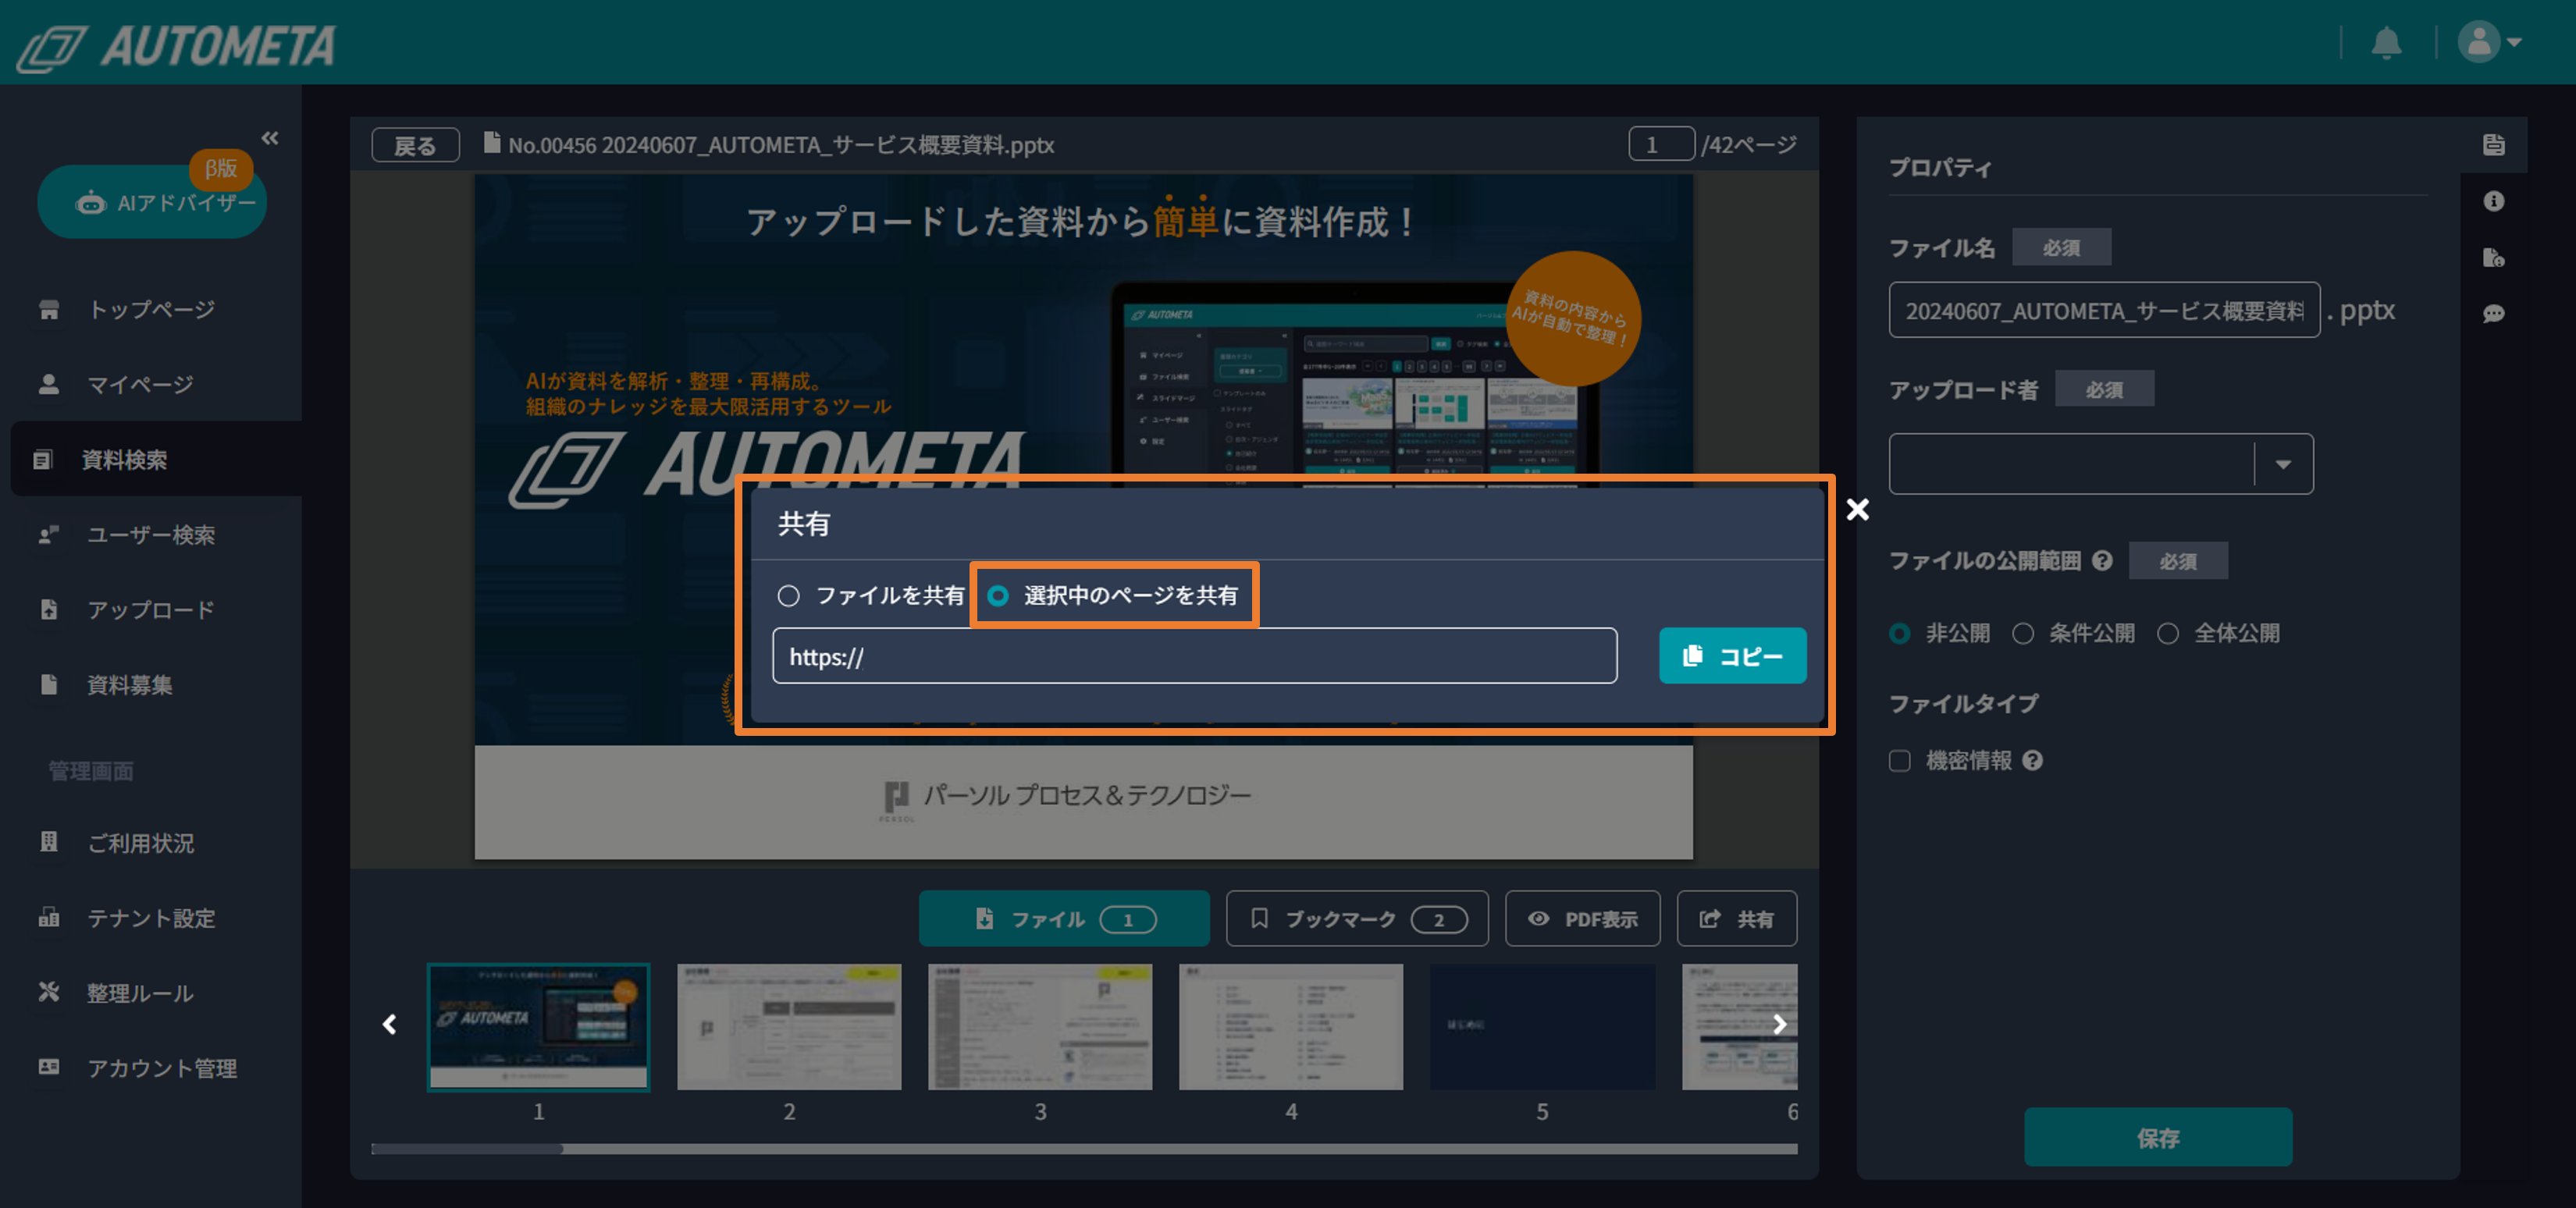
Task: Open 資料募集 in sidebar
Action: point(150,684)
